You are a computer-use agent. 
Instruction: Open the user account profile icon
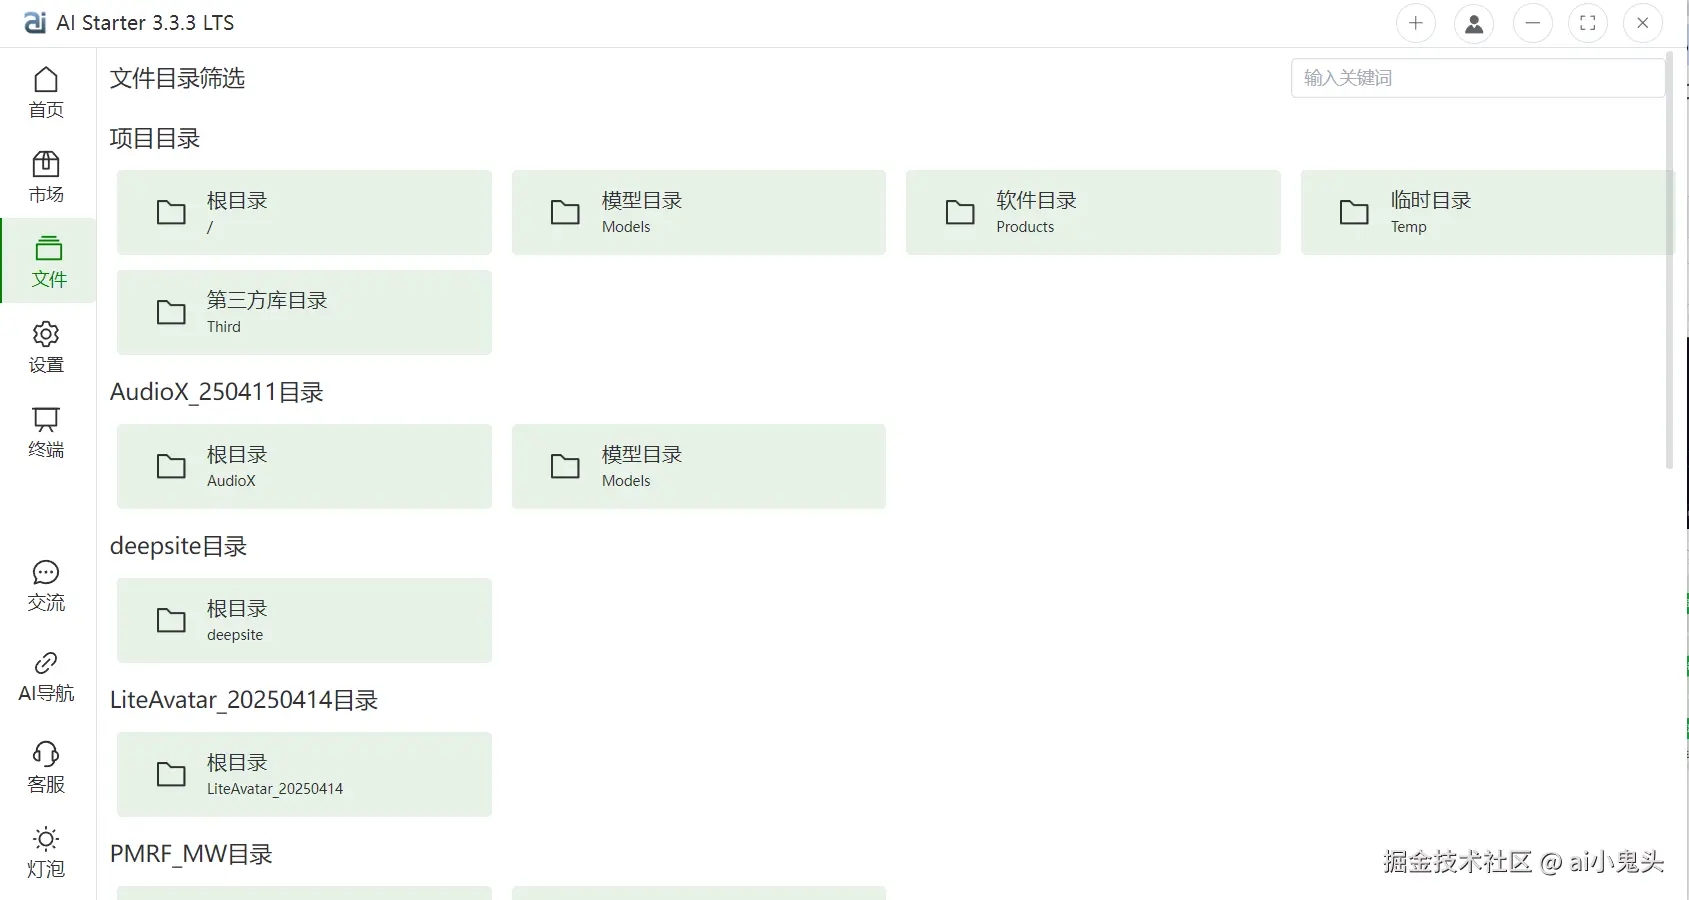(x=1473, y=23)
